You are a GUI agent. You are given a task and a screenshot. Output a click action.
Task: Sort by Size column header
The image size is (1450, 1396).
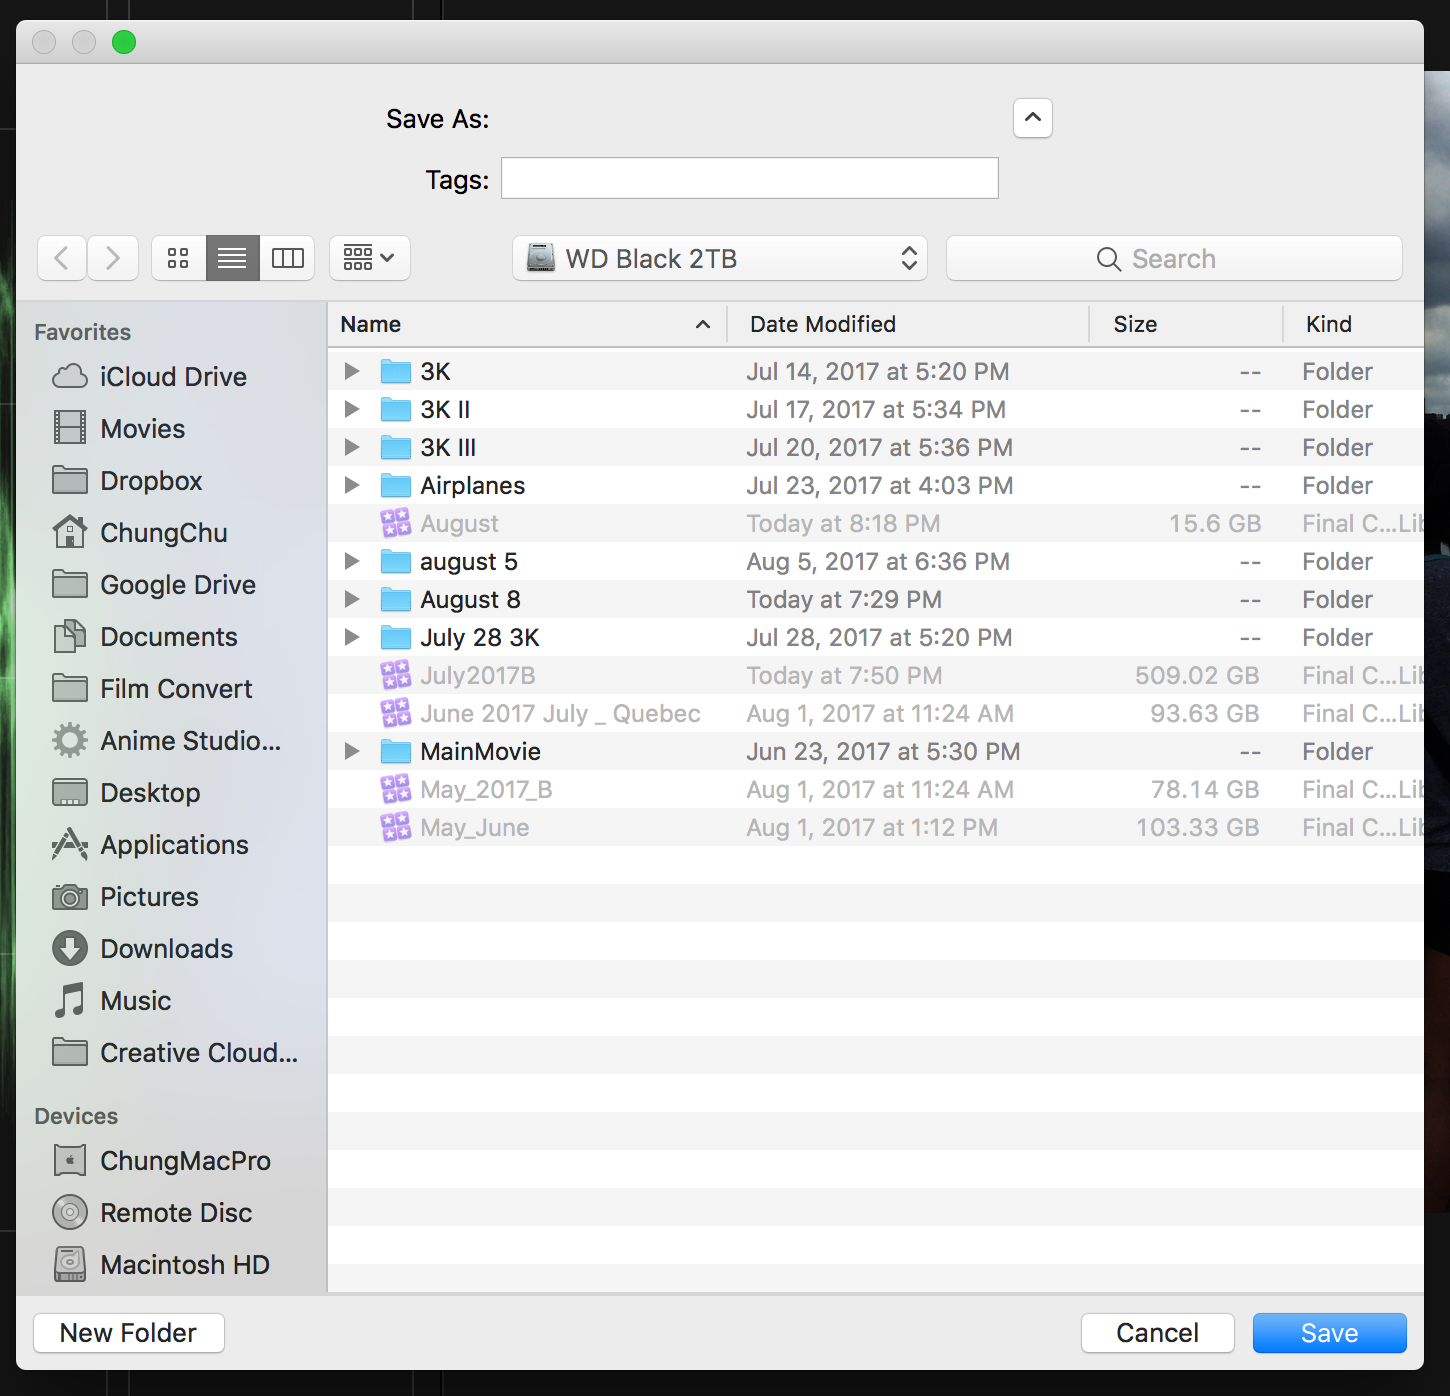coord(1186,324)
